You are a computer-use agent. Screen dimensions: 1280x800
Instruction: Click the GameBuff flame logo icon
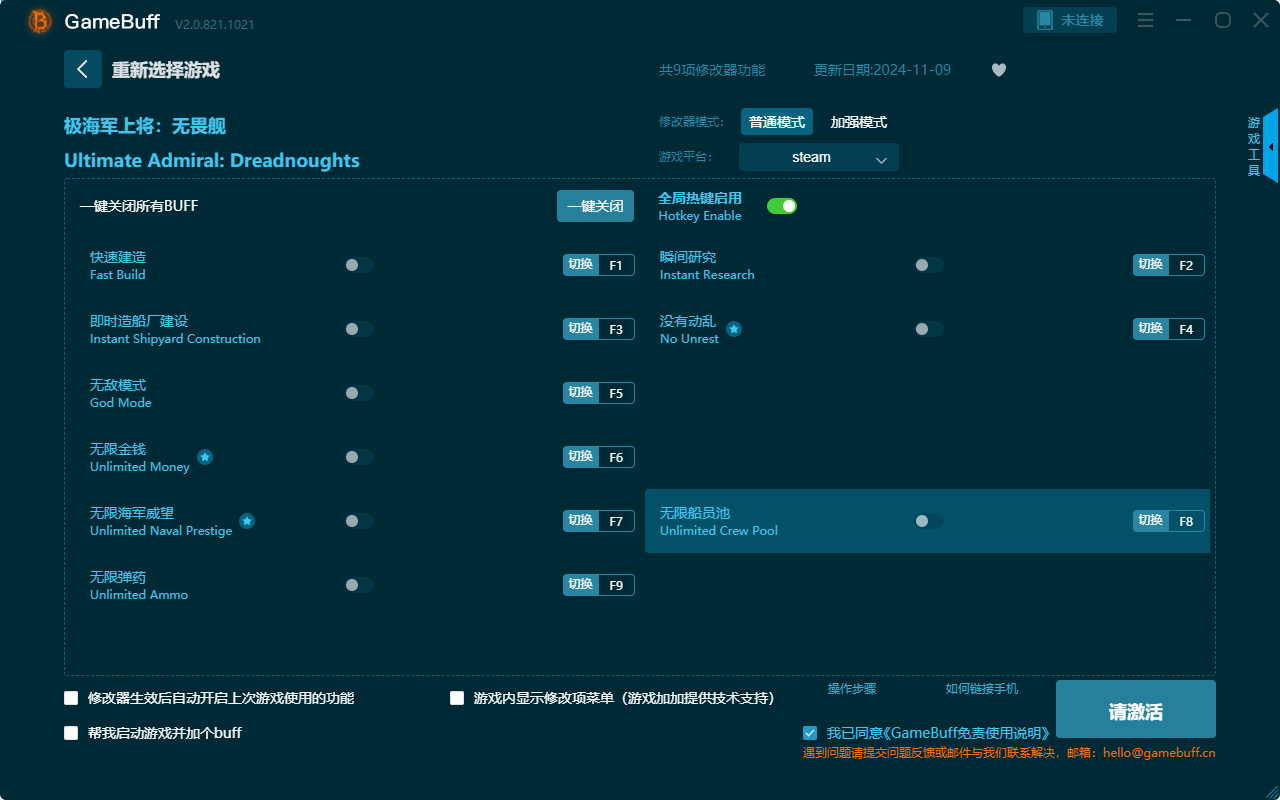click(38, 20)
